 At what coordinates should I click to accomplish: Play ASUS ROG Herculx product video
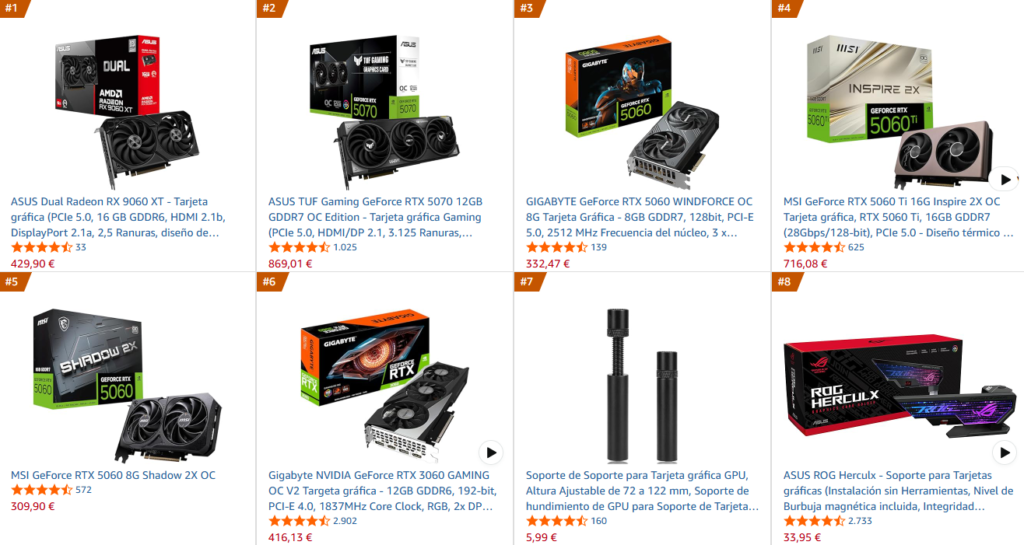pos(1004,452)
